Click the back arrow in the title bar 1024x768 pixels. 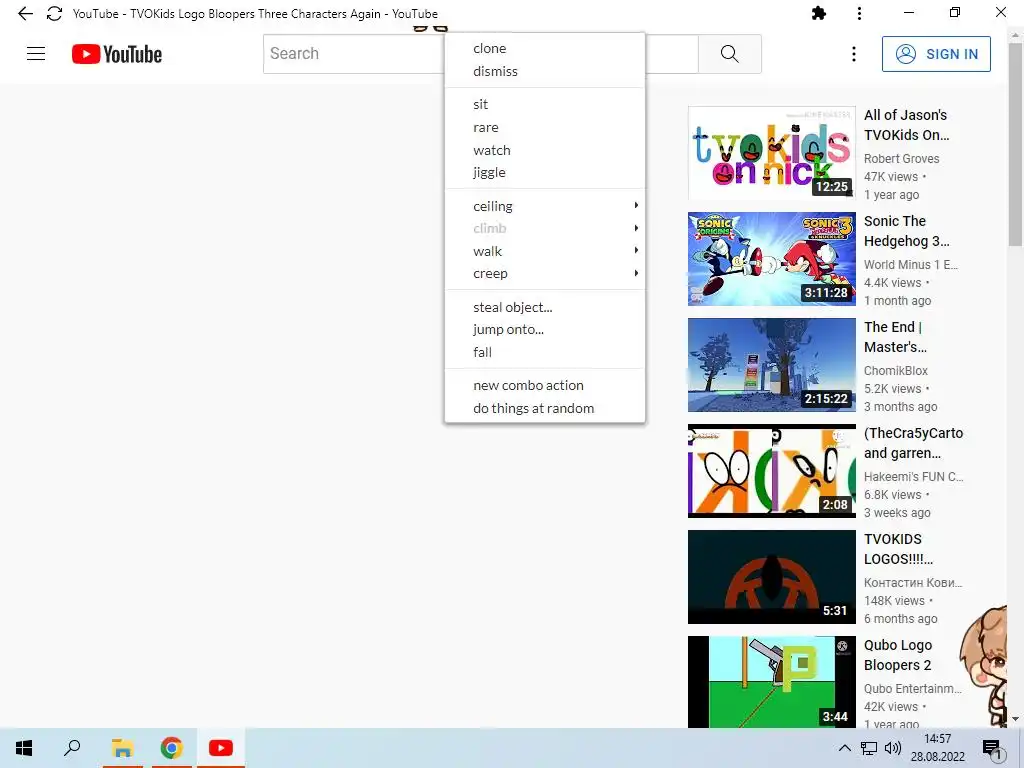(x=25, y=13)
